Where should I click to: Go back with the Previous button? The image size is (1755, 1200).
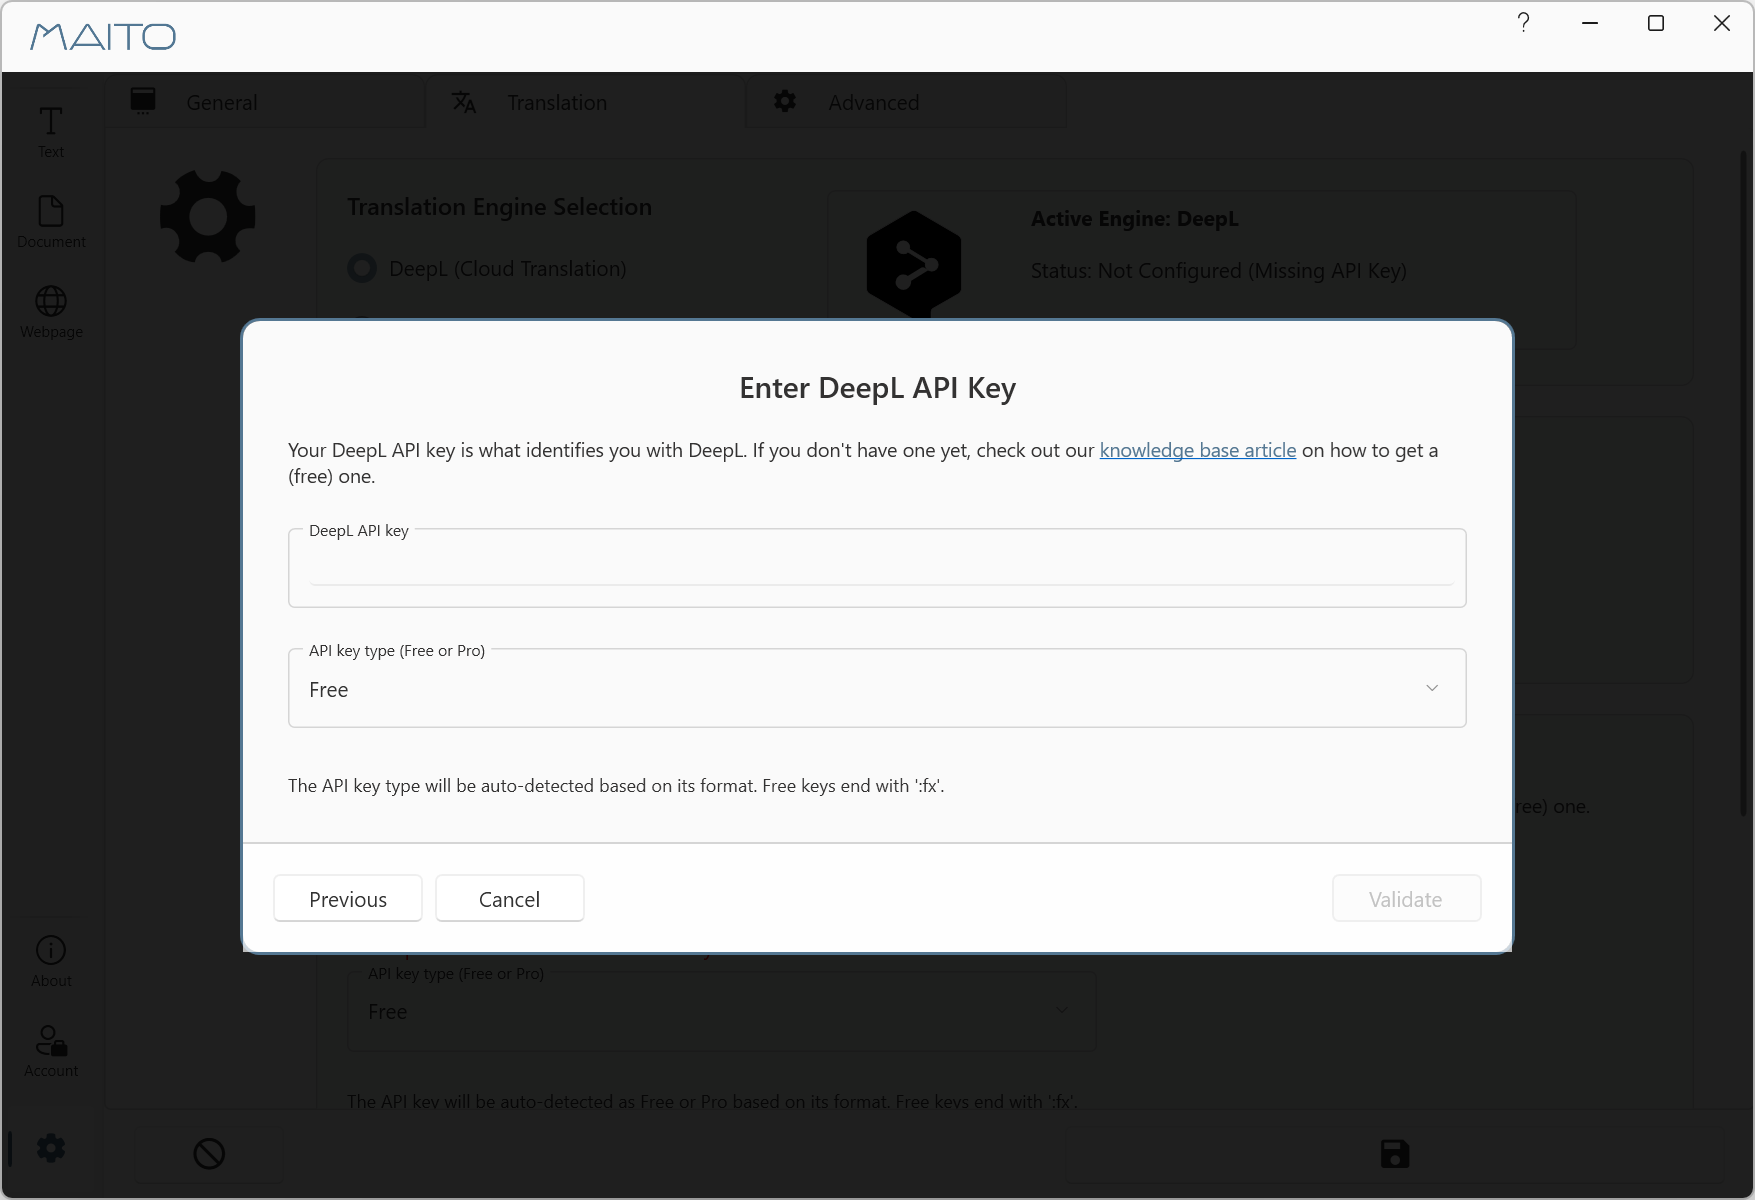348,899
